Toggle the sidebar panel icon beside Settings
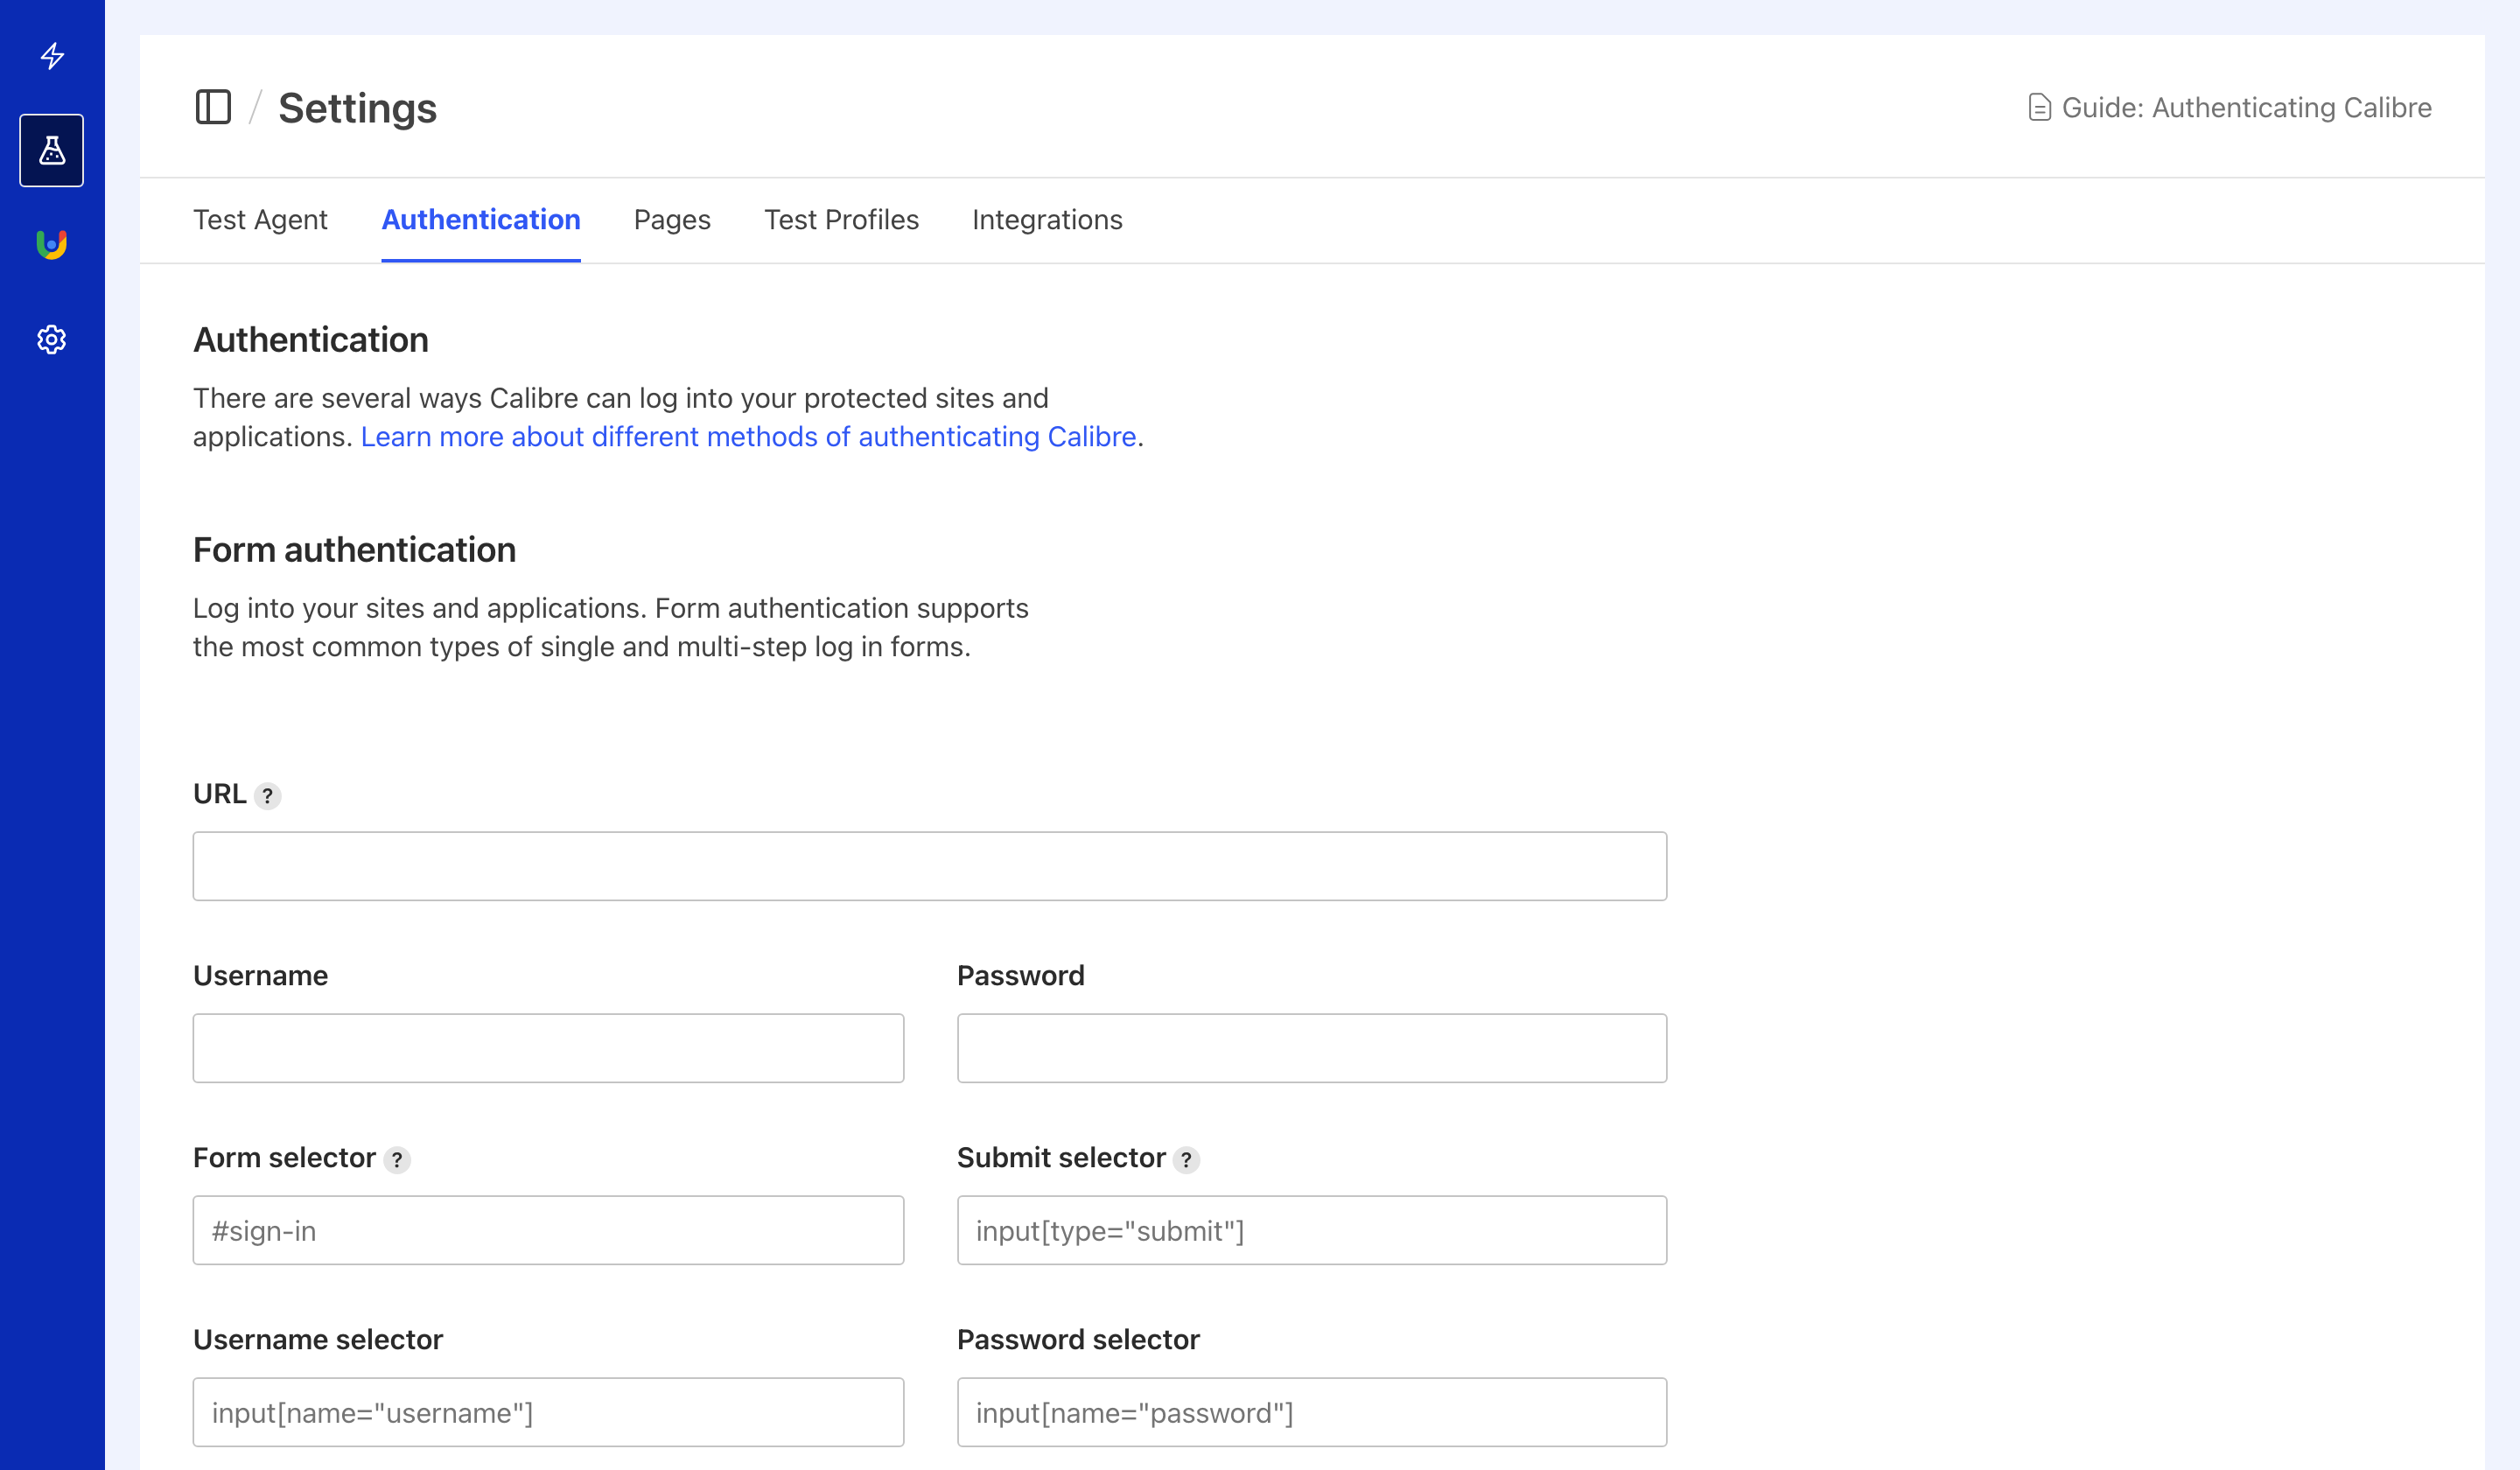 (214, 107)
